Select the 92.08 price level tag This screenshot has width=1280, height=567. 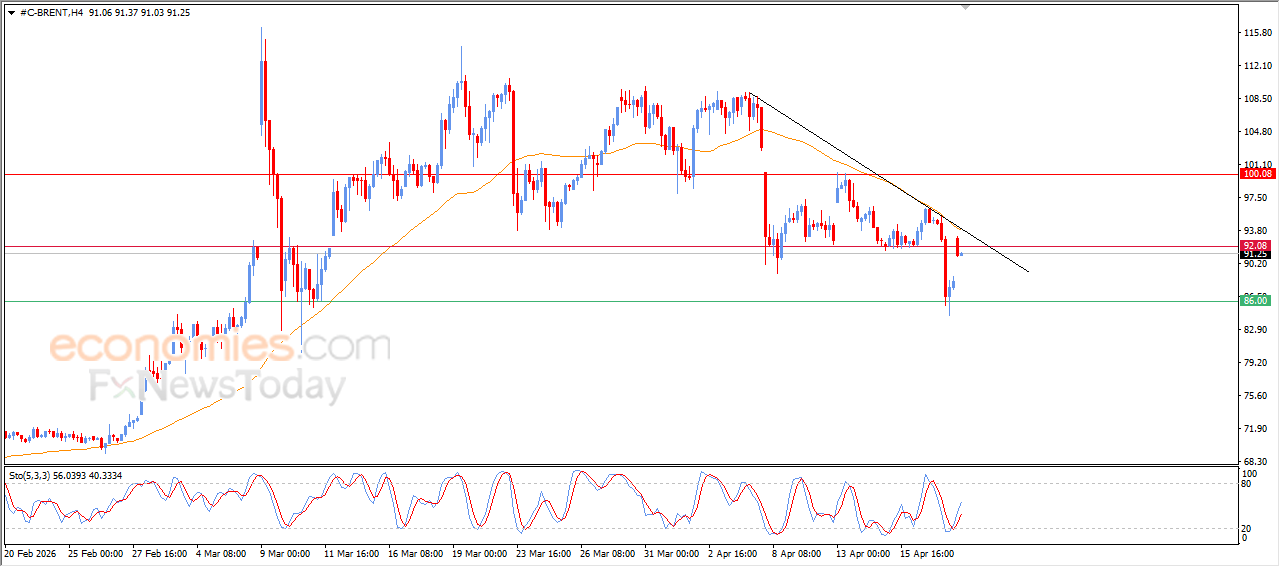[1254, 245]
